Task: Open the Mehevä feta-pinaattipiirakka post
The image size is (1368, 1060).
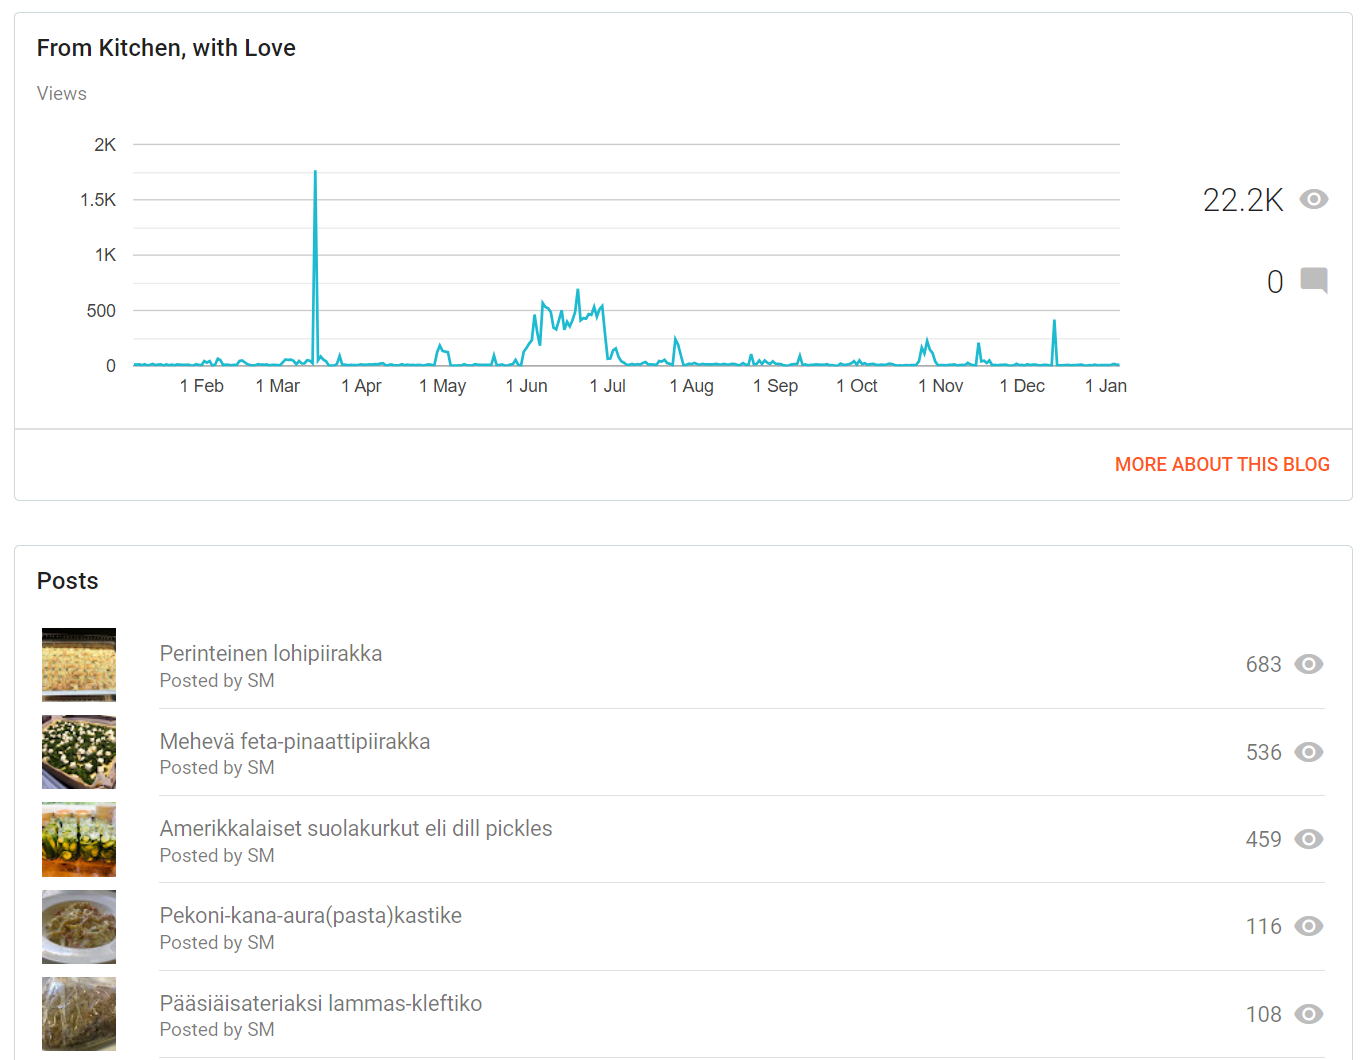Action: pyautogui.click(x=295, y=741)
